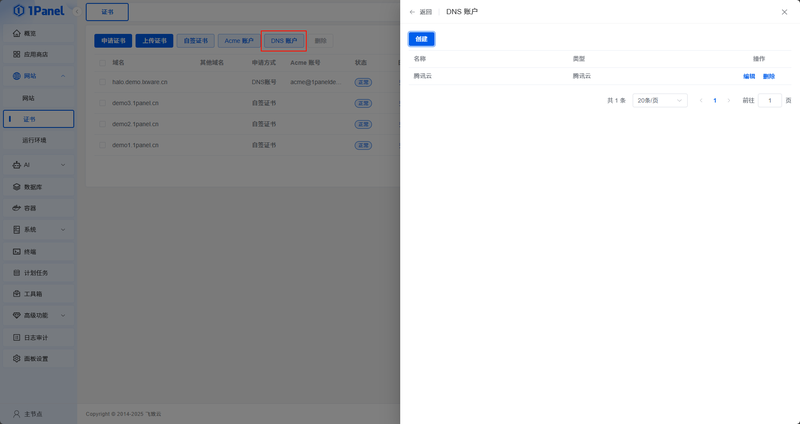Image resolution: width=800 pixels, height=424 pixels.
Task: Click the 数据库 stack icon
Action: point(17,187)
